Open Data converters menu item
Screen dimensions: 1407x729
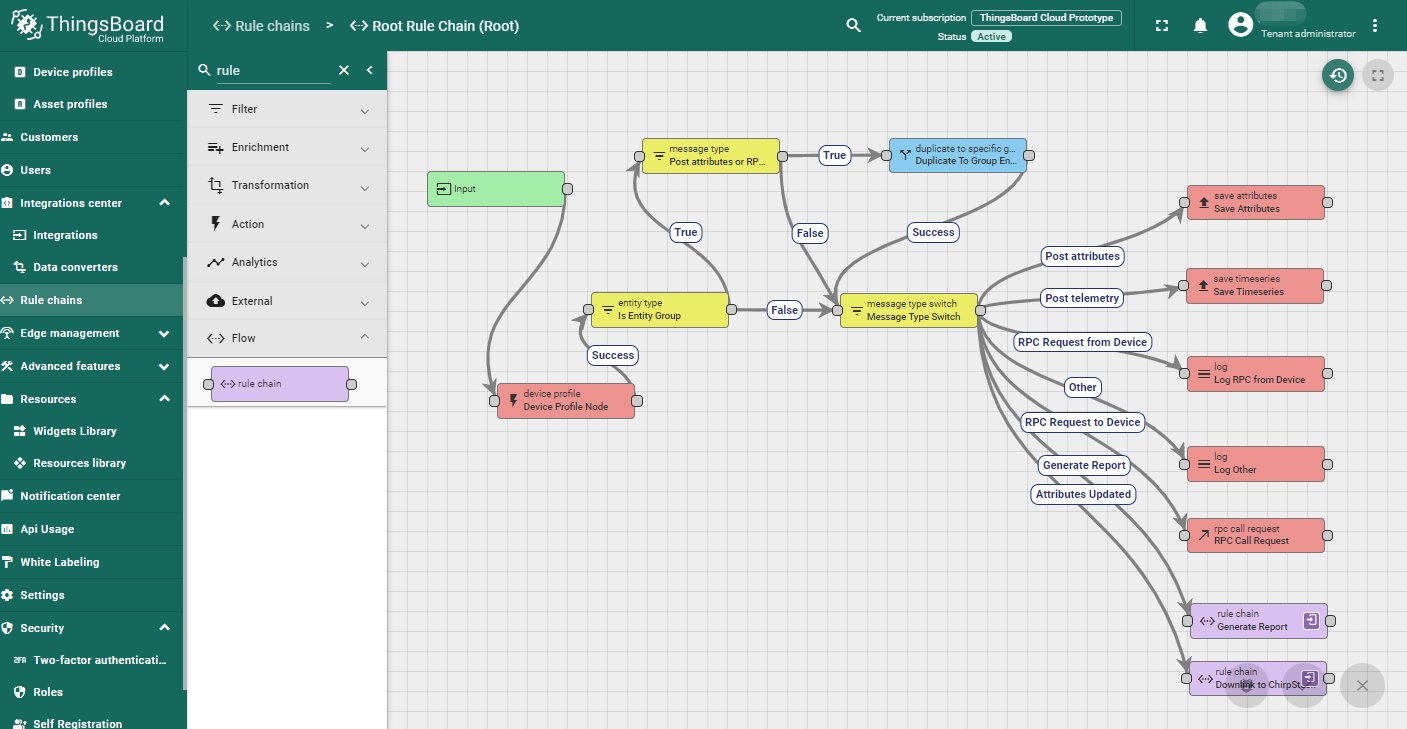(92, 267)
